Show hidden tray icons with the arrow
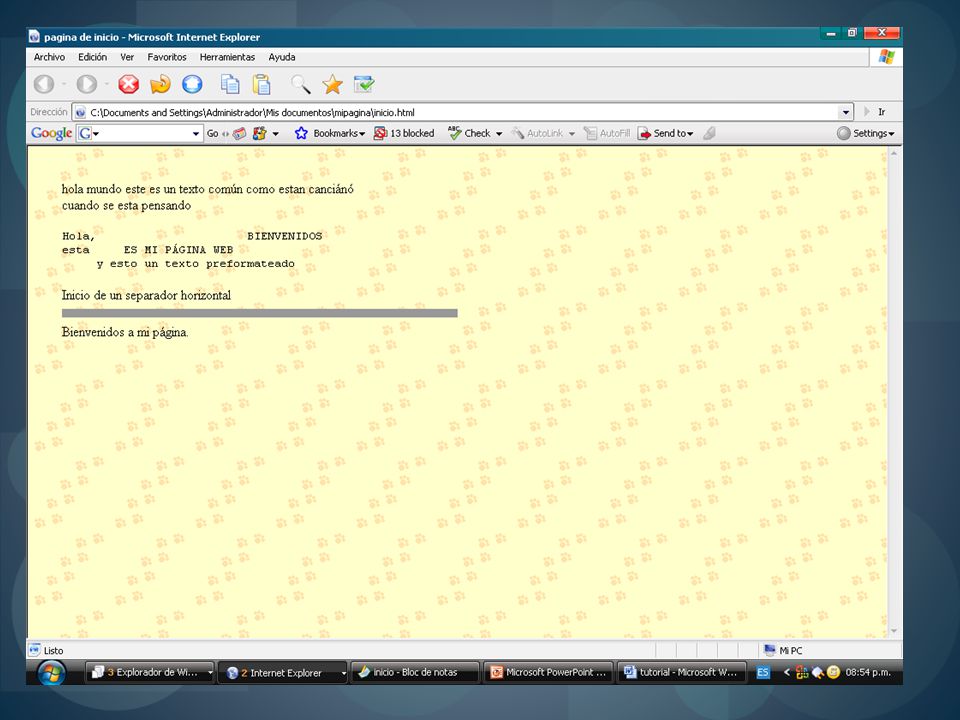The height and width of the screenshot is (720, 960). (x=787, y=672)
